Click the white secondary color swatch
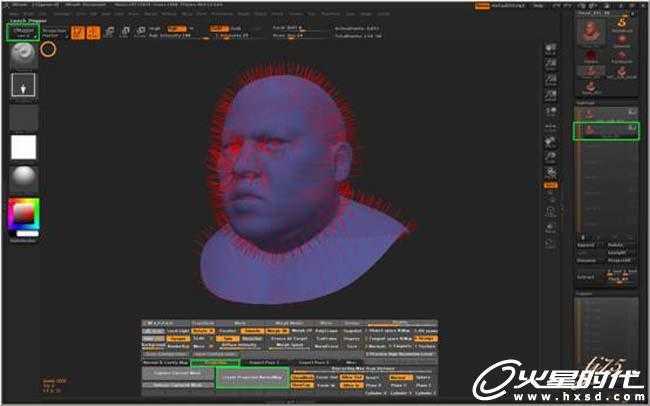Screen dimensions: 650x406 click(28, 234)
